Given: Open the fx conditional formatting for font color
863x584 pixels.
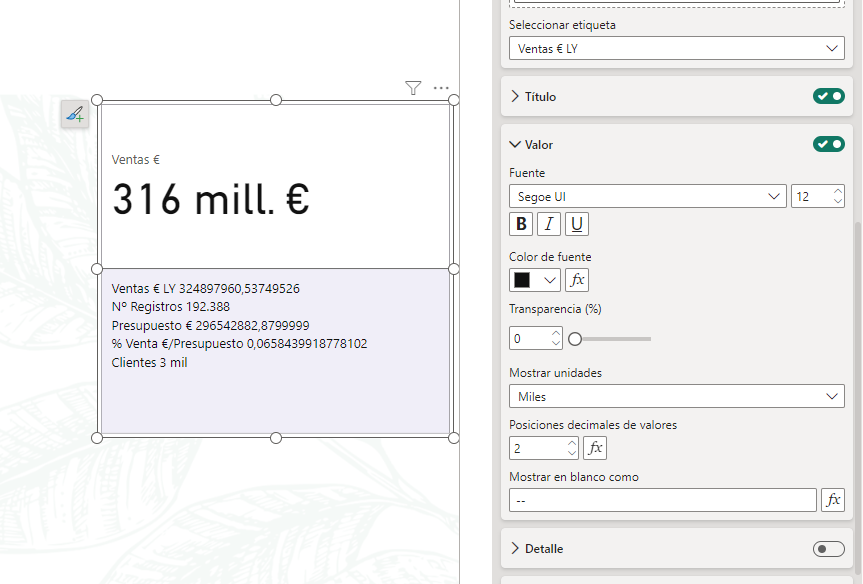Looking at the screenshot, I should [x=577, y=280].
